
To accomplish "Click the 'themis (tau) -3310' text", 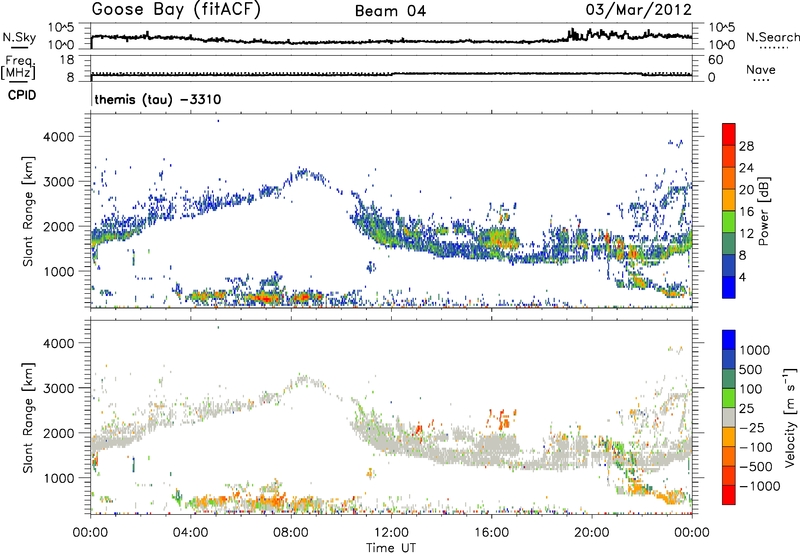I will 158,99.
